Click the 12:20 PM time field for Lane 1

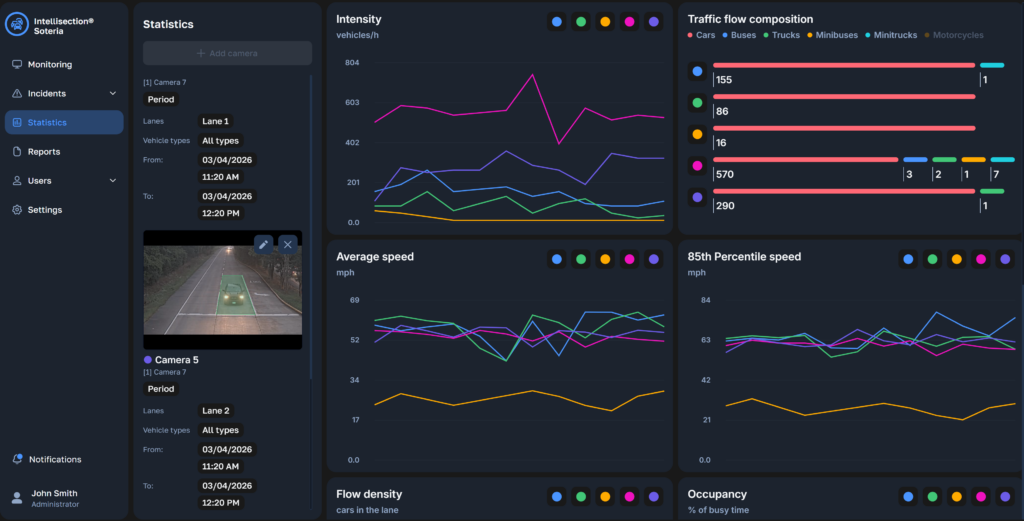(x=220, y=213)
